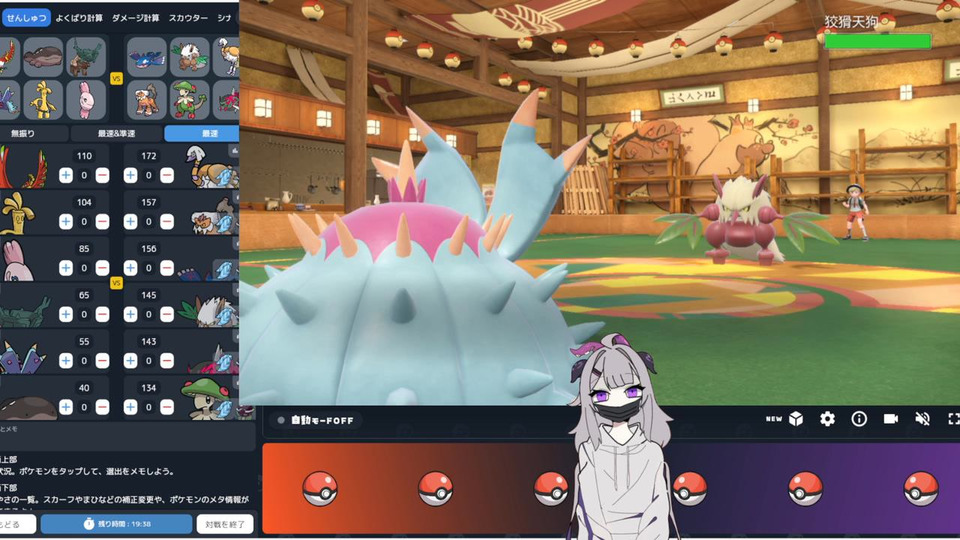
Task: Click the 対戦を終了 button
Action: (x=225, y=524)
